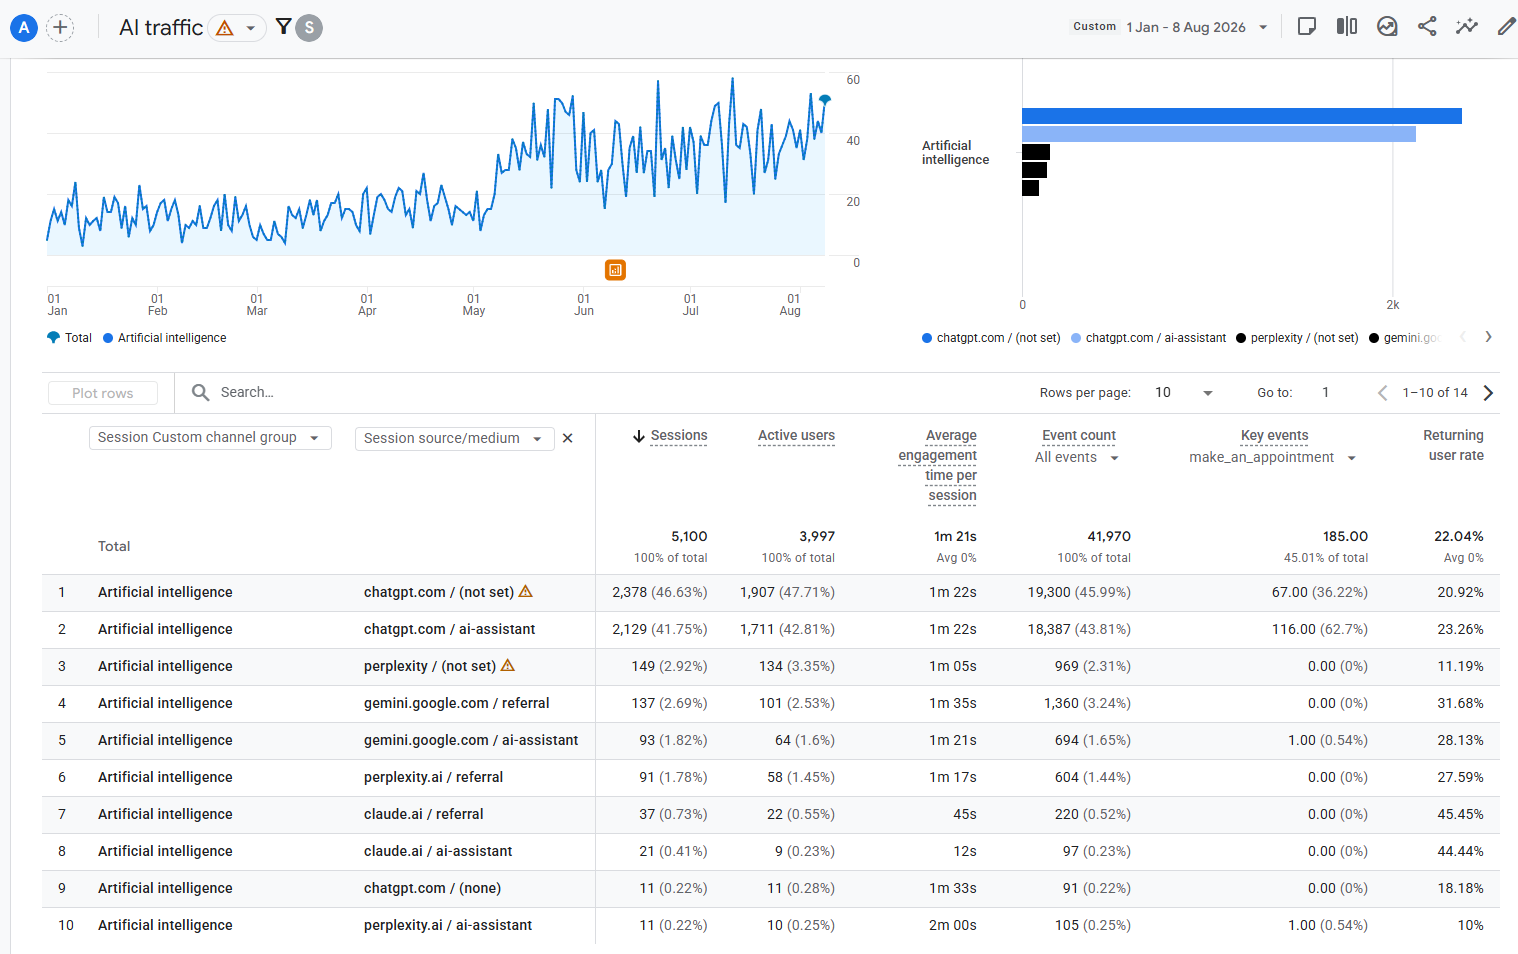
Task: Add a new comparison with the plus icon
Action: (60, 28)
